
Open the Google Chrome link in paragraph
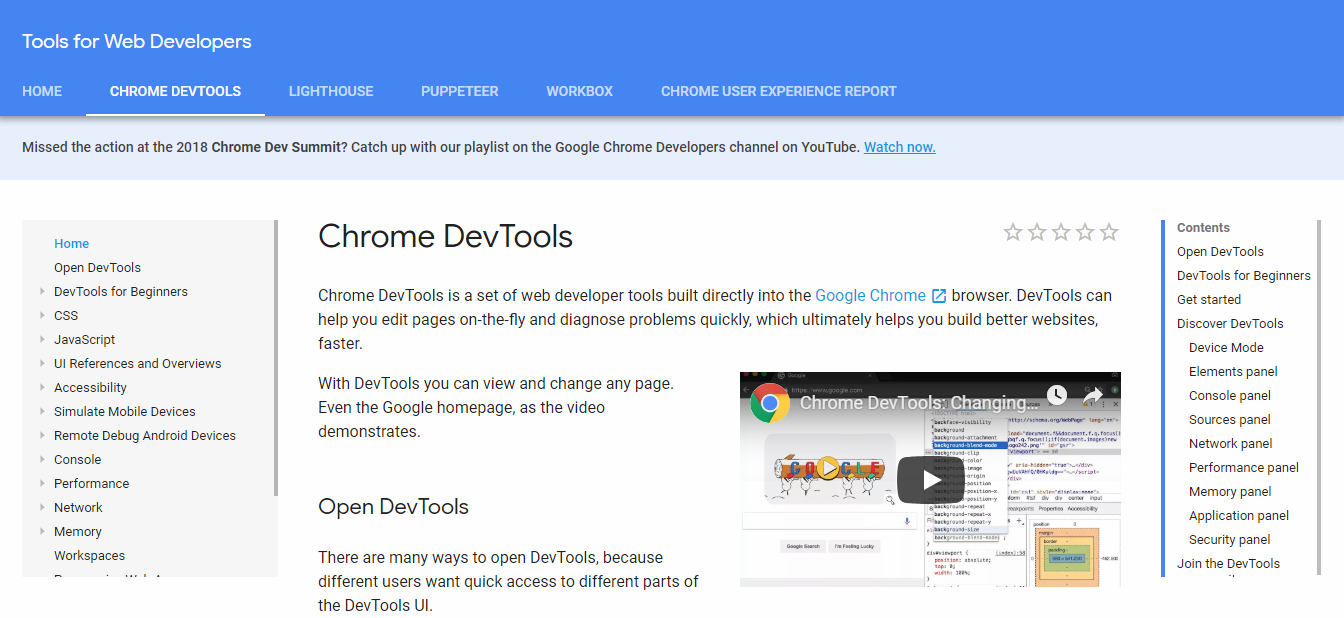870,296
